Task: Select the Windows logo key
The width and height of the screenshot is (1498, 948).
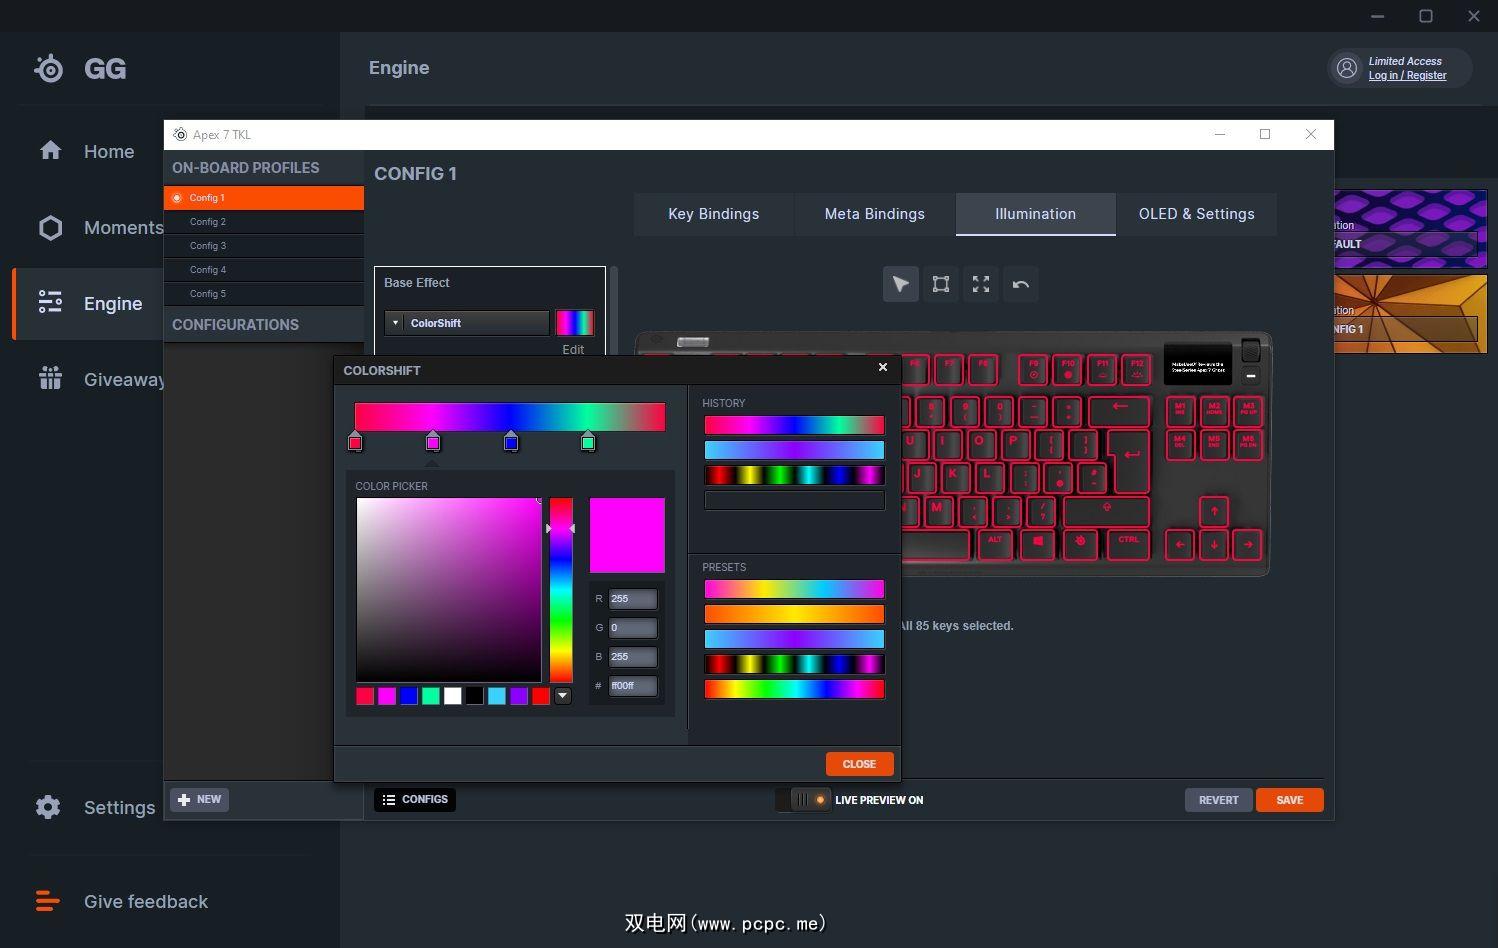Action: (1038, 545)
